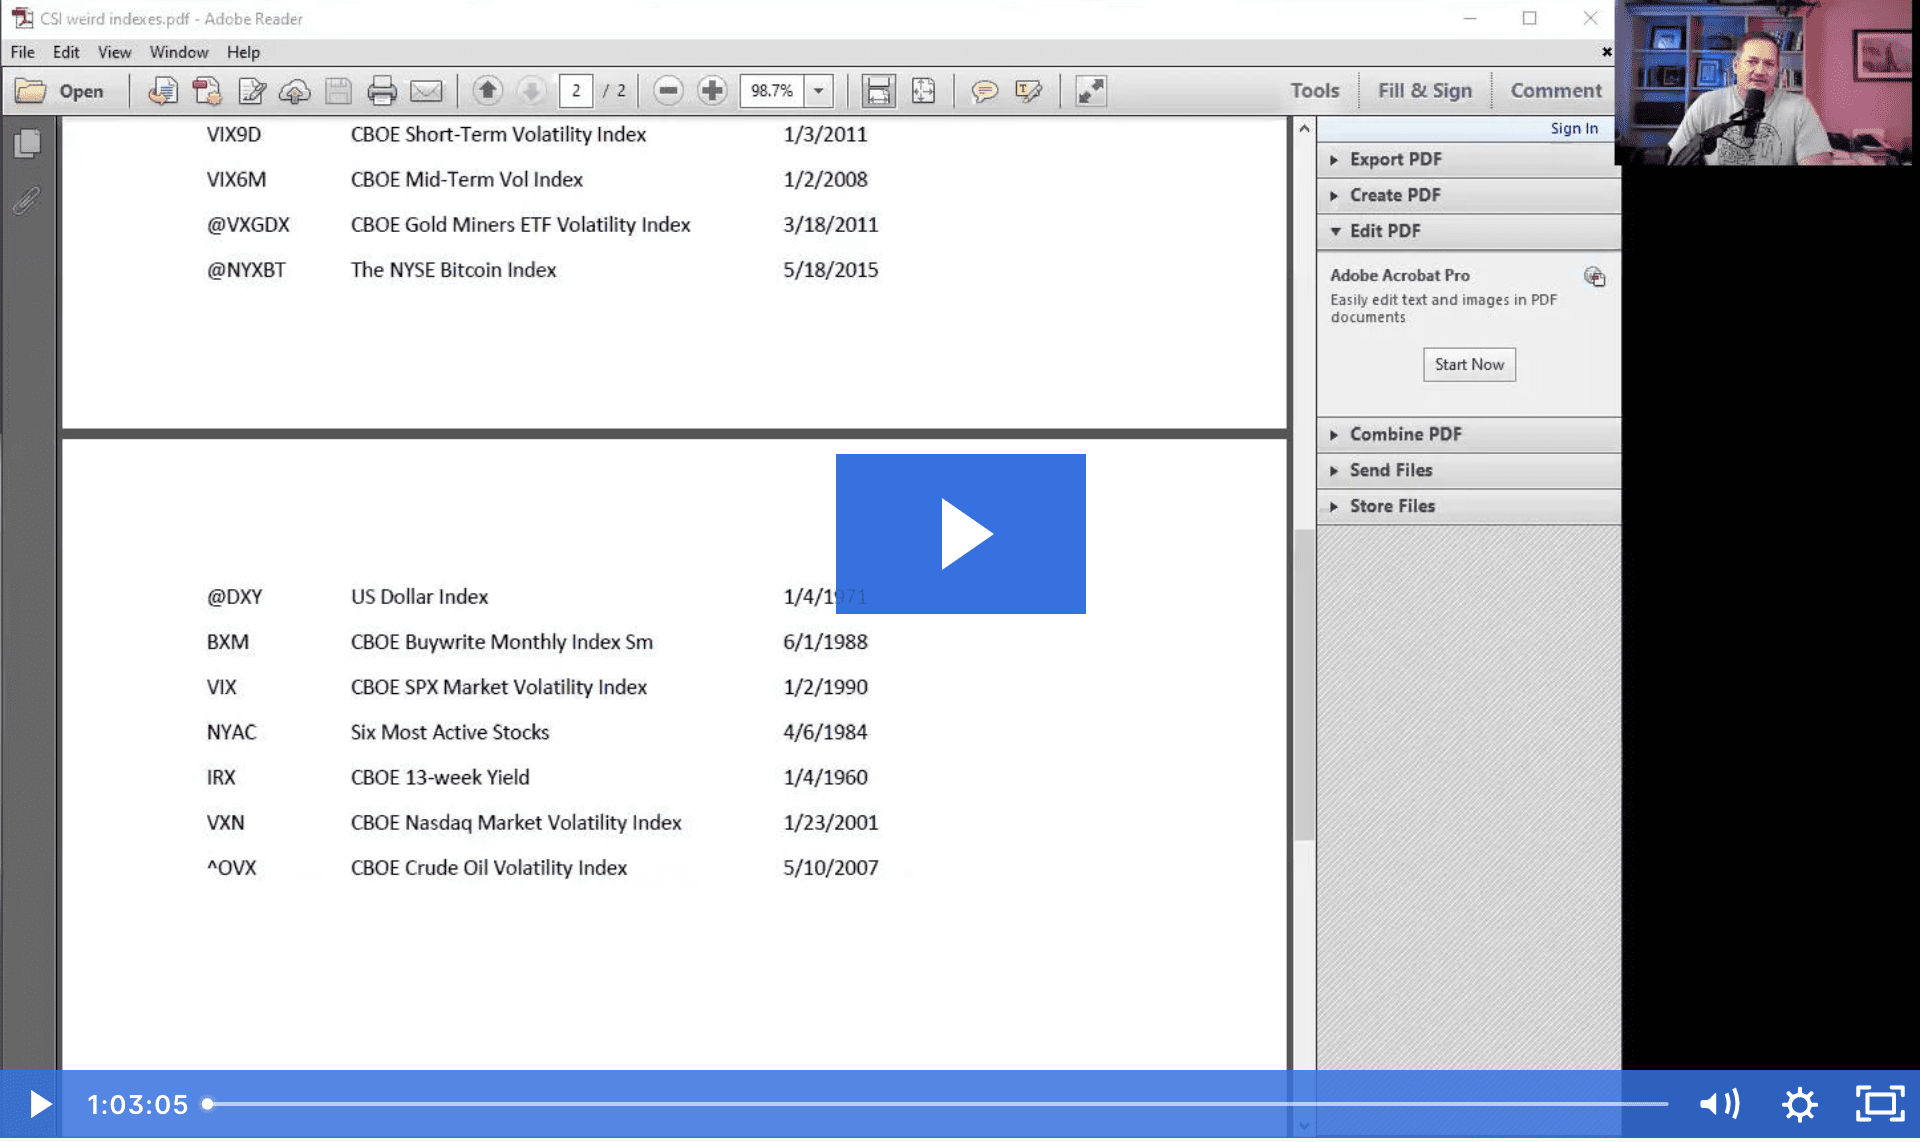The width and height of the screenshot is (1920, 1142).
Task: Open the Help menu
Action: 243,52
